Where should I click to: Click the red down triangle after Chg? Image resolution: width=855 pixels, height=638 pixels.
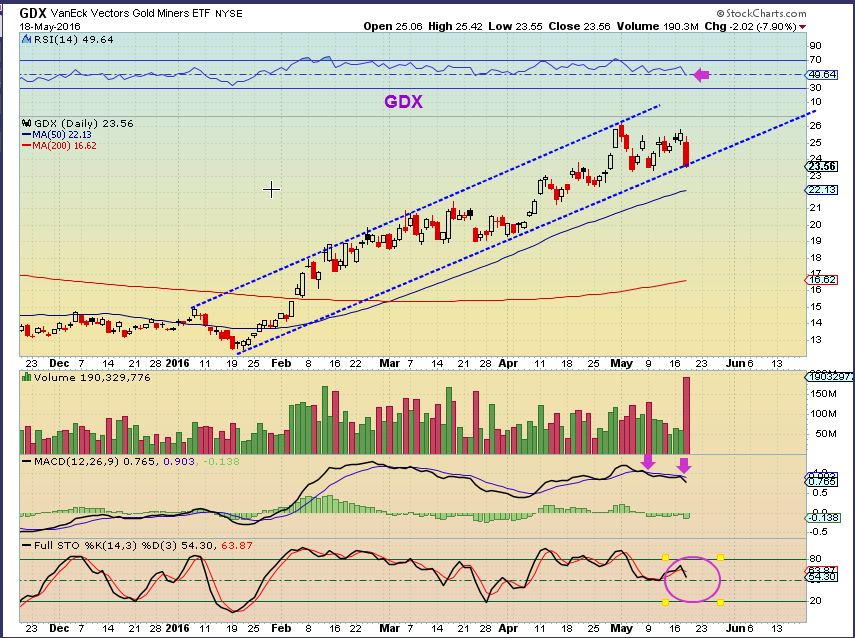[802, 27]
